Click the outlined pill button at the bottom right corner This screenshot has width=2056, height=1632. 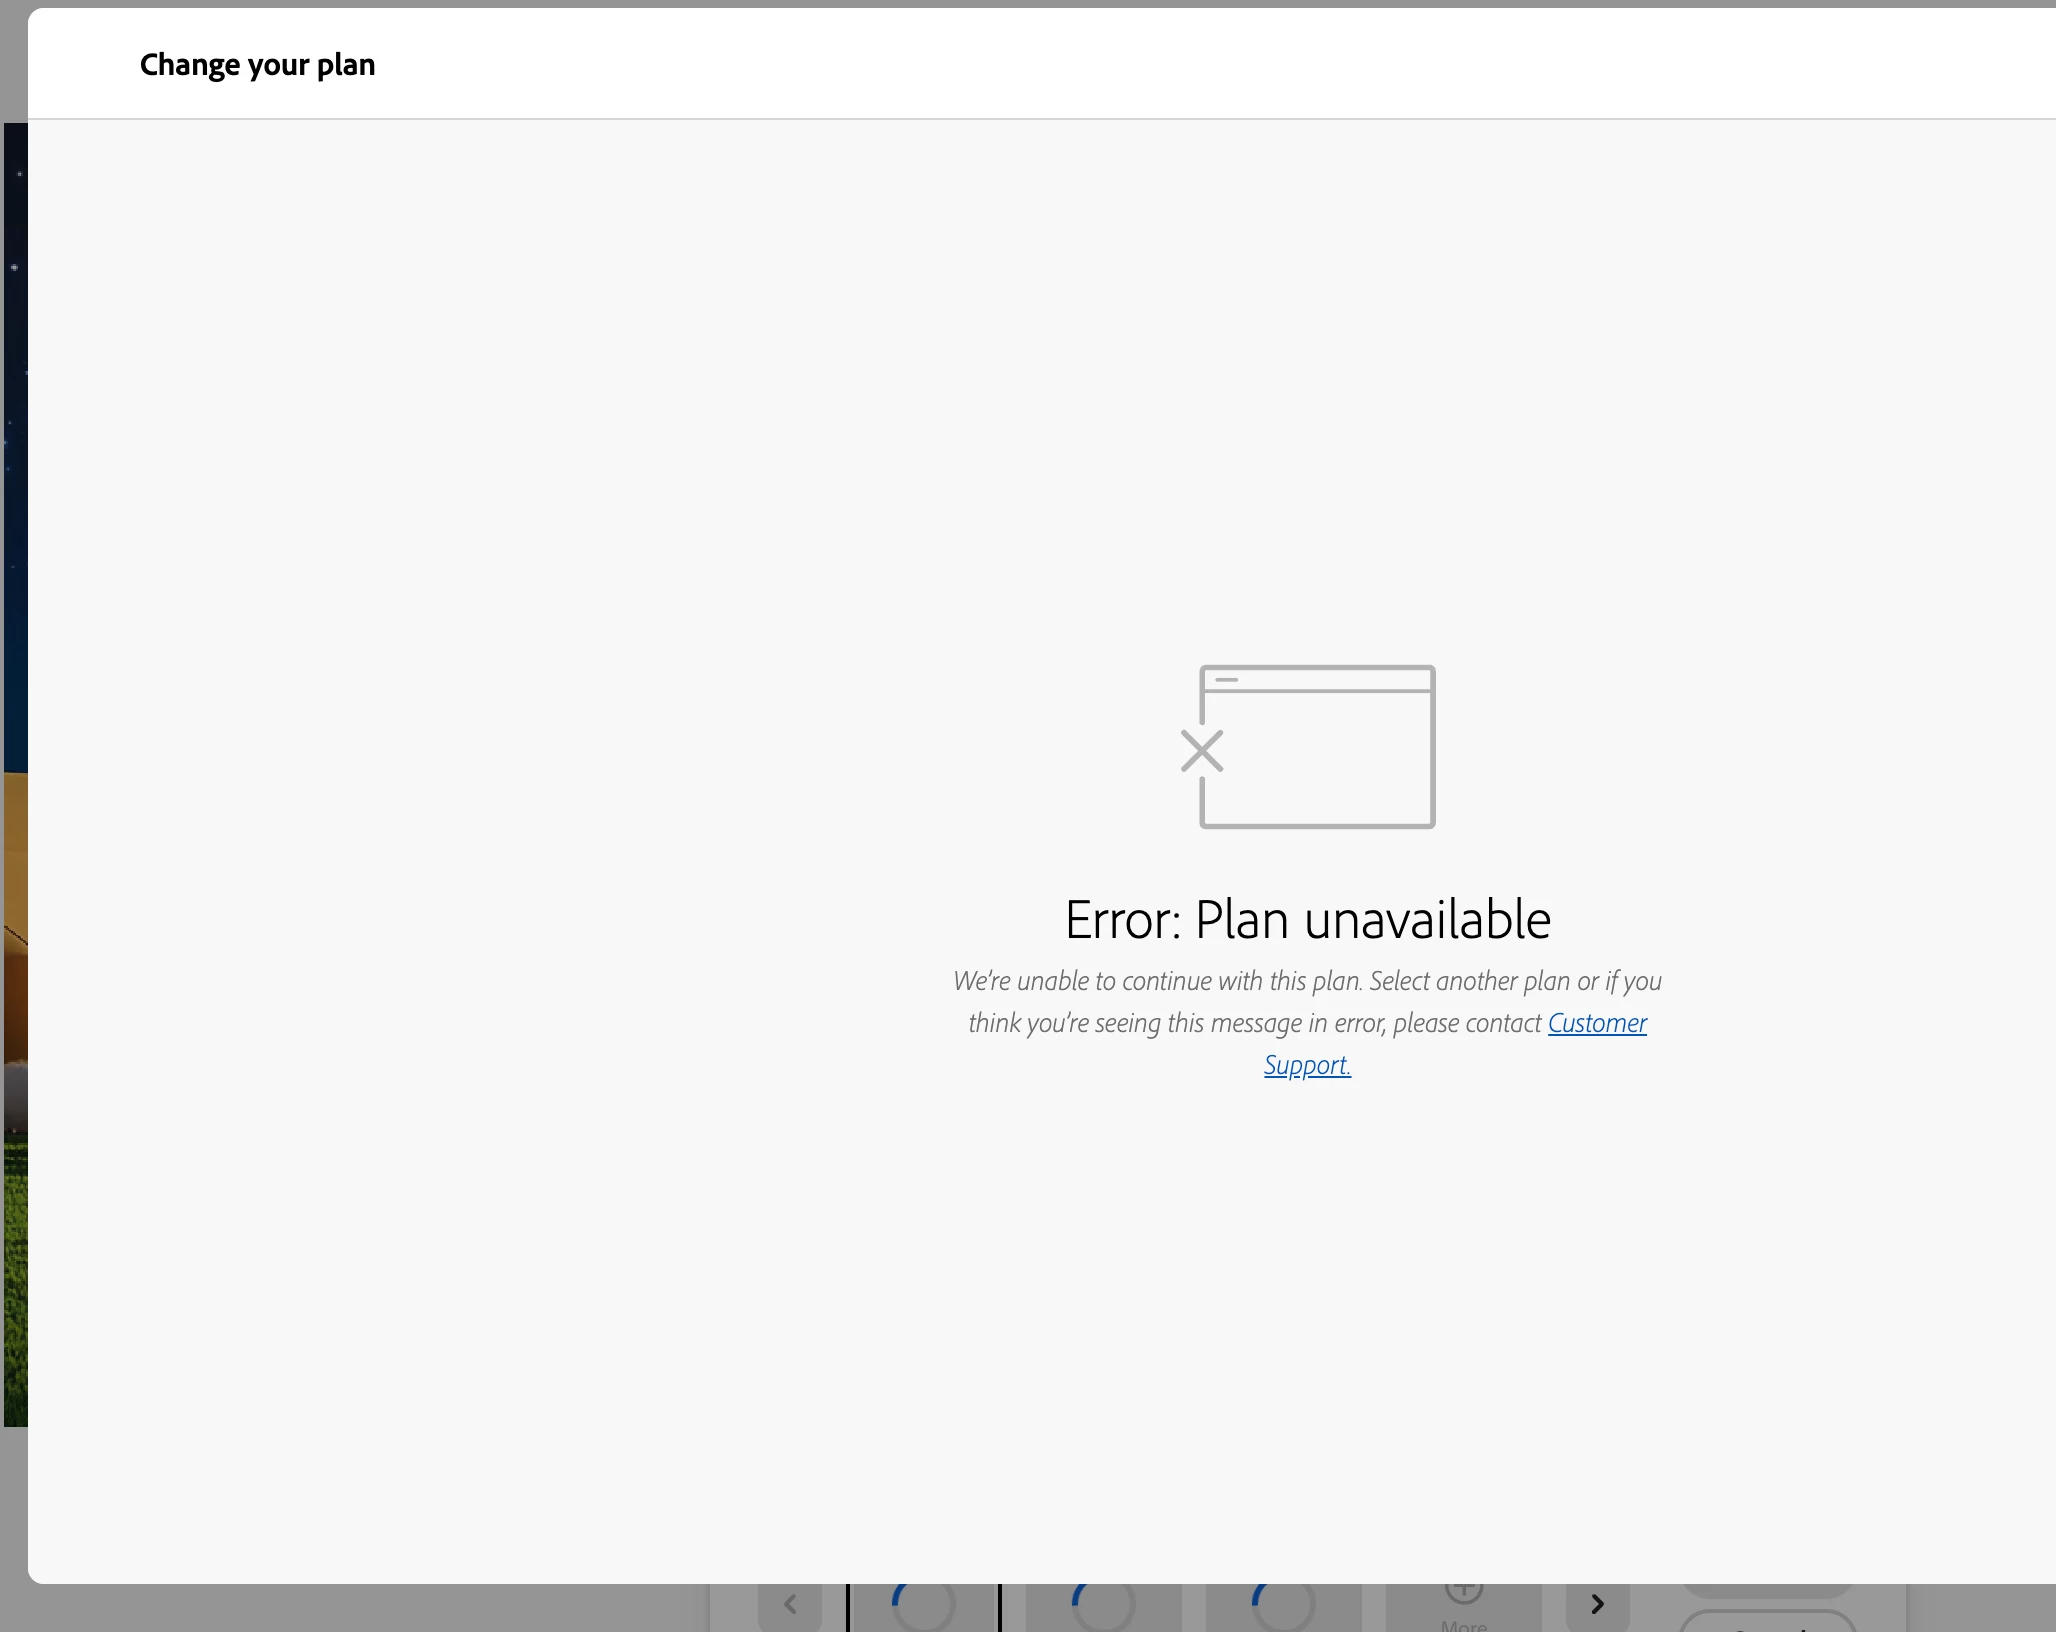coord(1767,1622)
